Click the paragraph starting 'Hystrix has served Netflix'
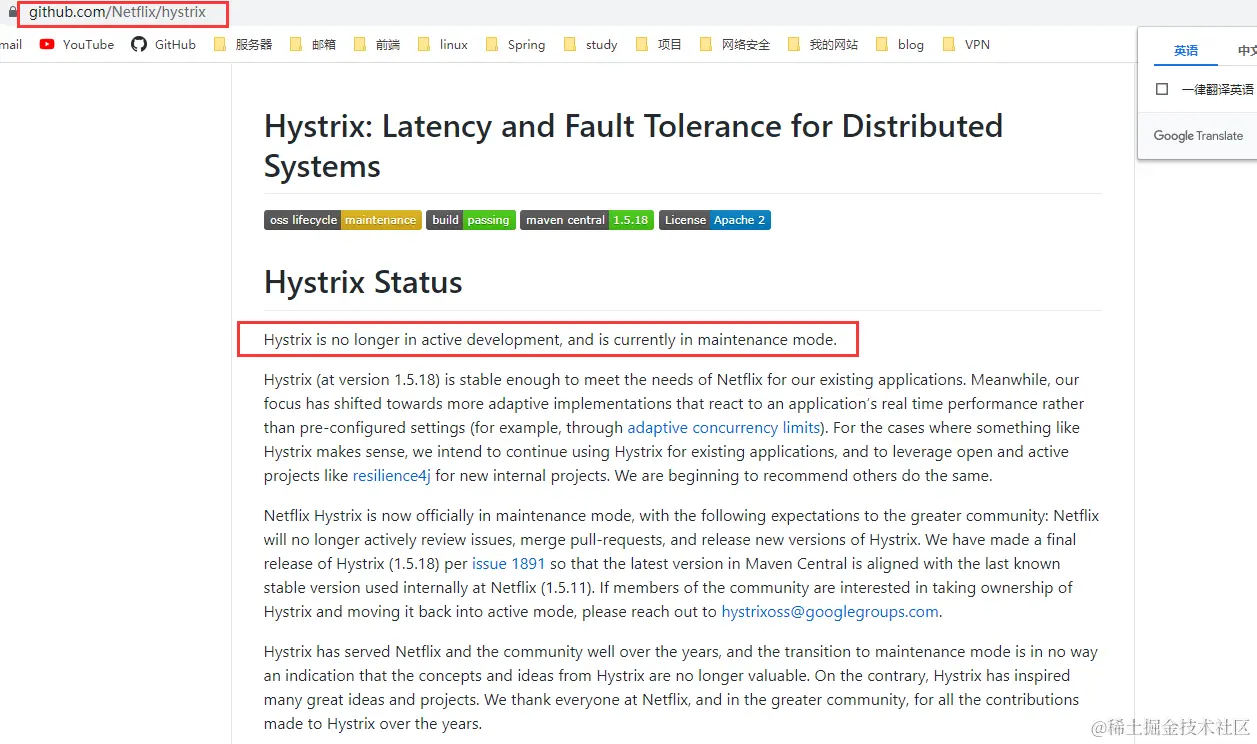 pyautogui.click(x=681, y=687)
